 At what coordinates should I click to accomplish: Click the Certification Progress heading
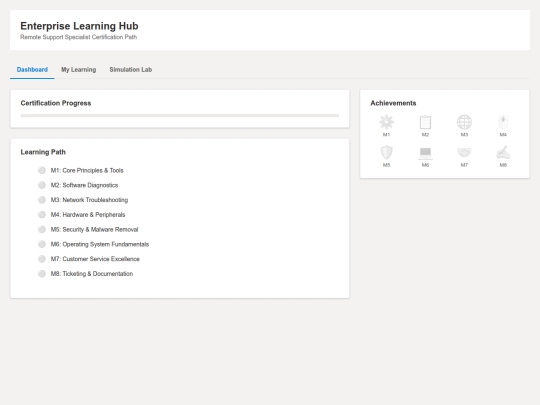56,103
